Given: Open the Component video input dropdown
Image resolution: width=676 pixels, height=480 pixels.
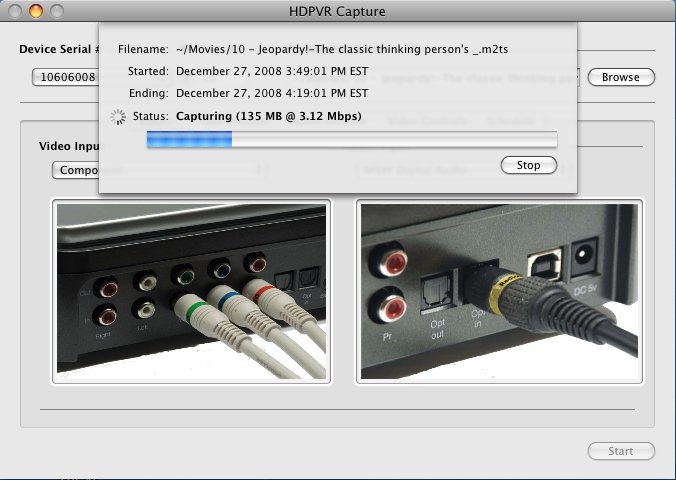Looking at the screenshot, I should point(159,170).
